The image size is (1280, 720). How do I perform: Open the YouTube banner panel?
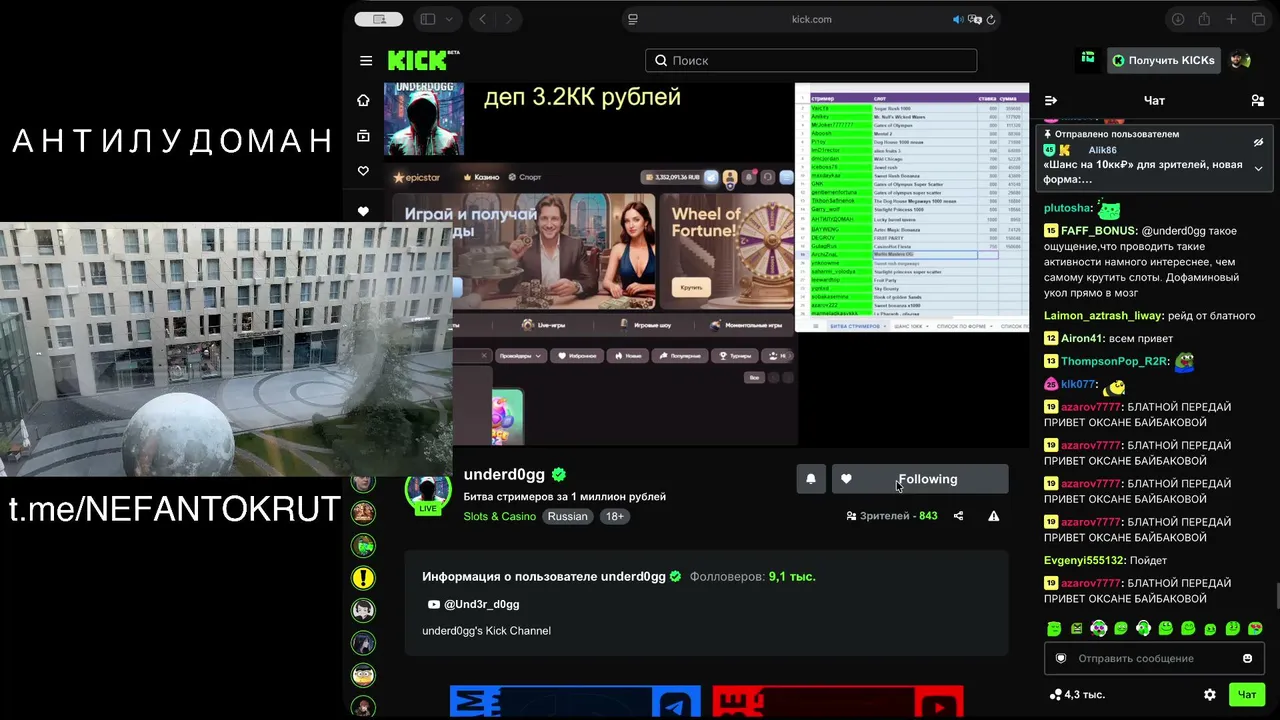click(838, 702)
